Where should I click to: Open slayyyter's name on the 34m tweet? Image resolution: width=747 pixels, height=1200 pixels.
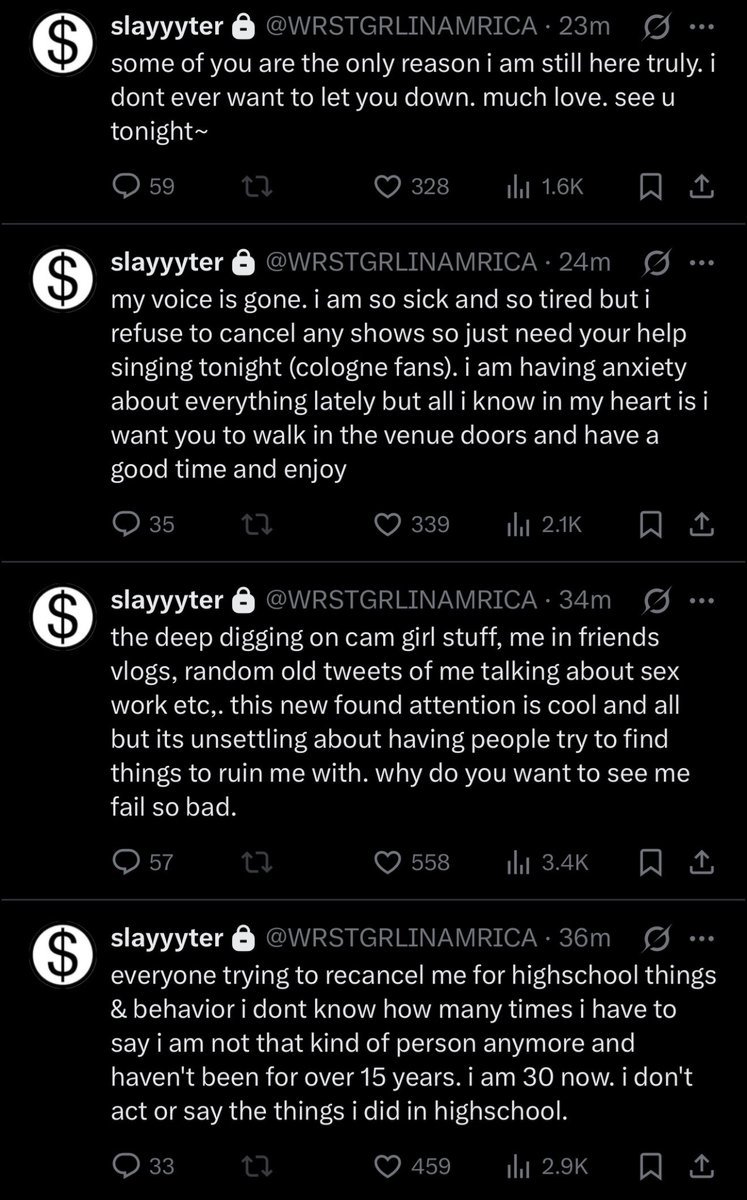[x=166, y=600]
